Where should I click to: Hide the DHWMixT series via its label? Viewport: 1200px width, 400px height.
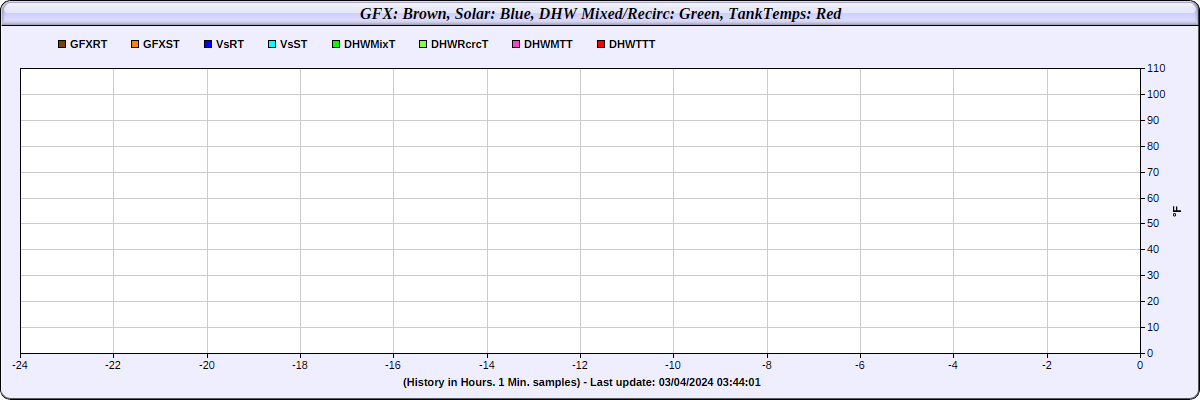370,45
